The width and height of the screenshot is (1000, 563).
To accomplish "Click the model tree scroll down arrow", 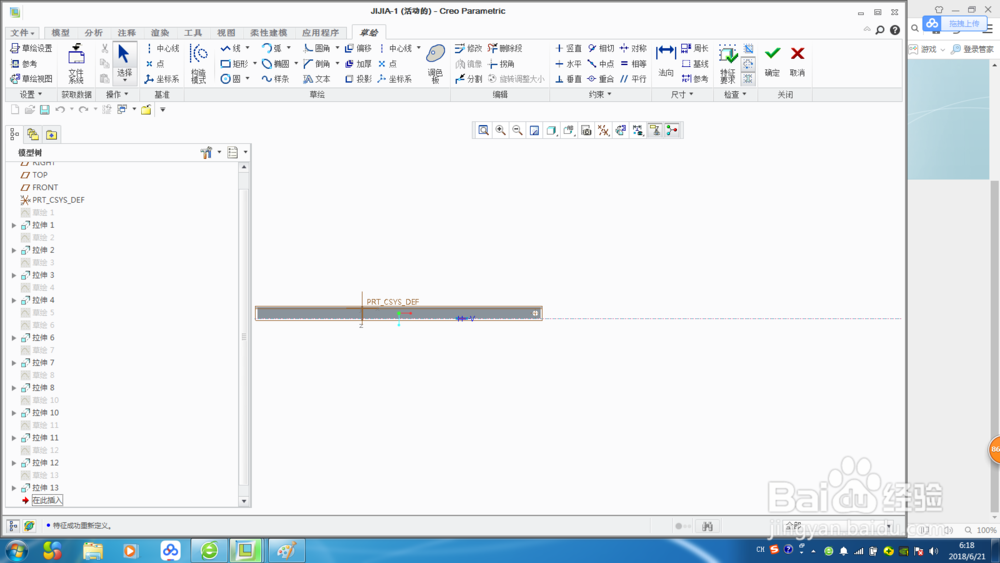I will pos(244,501).
